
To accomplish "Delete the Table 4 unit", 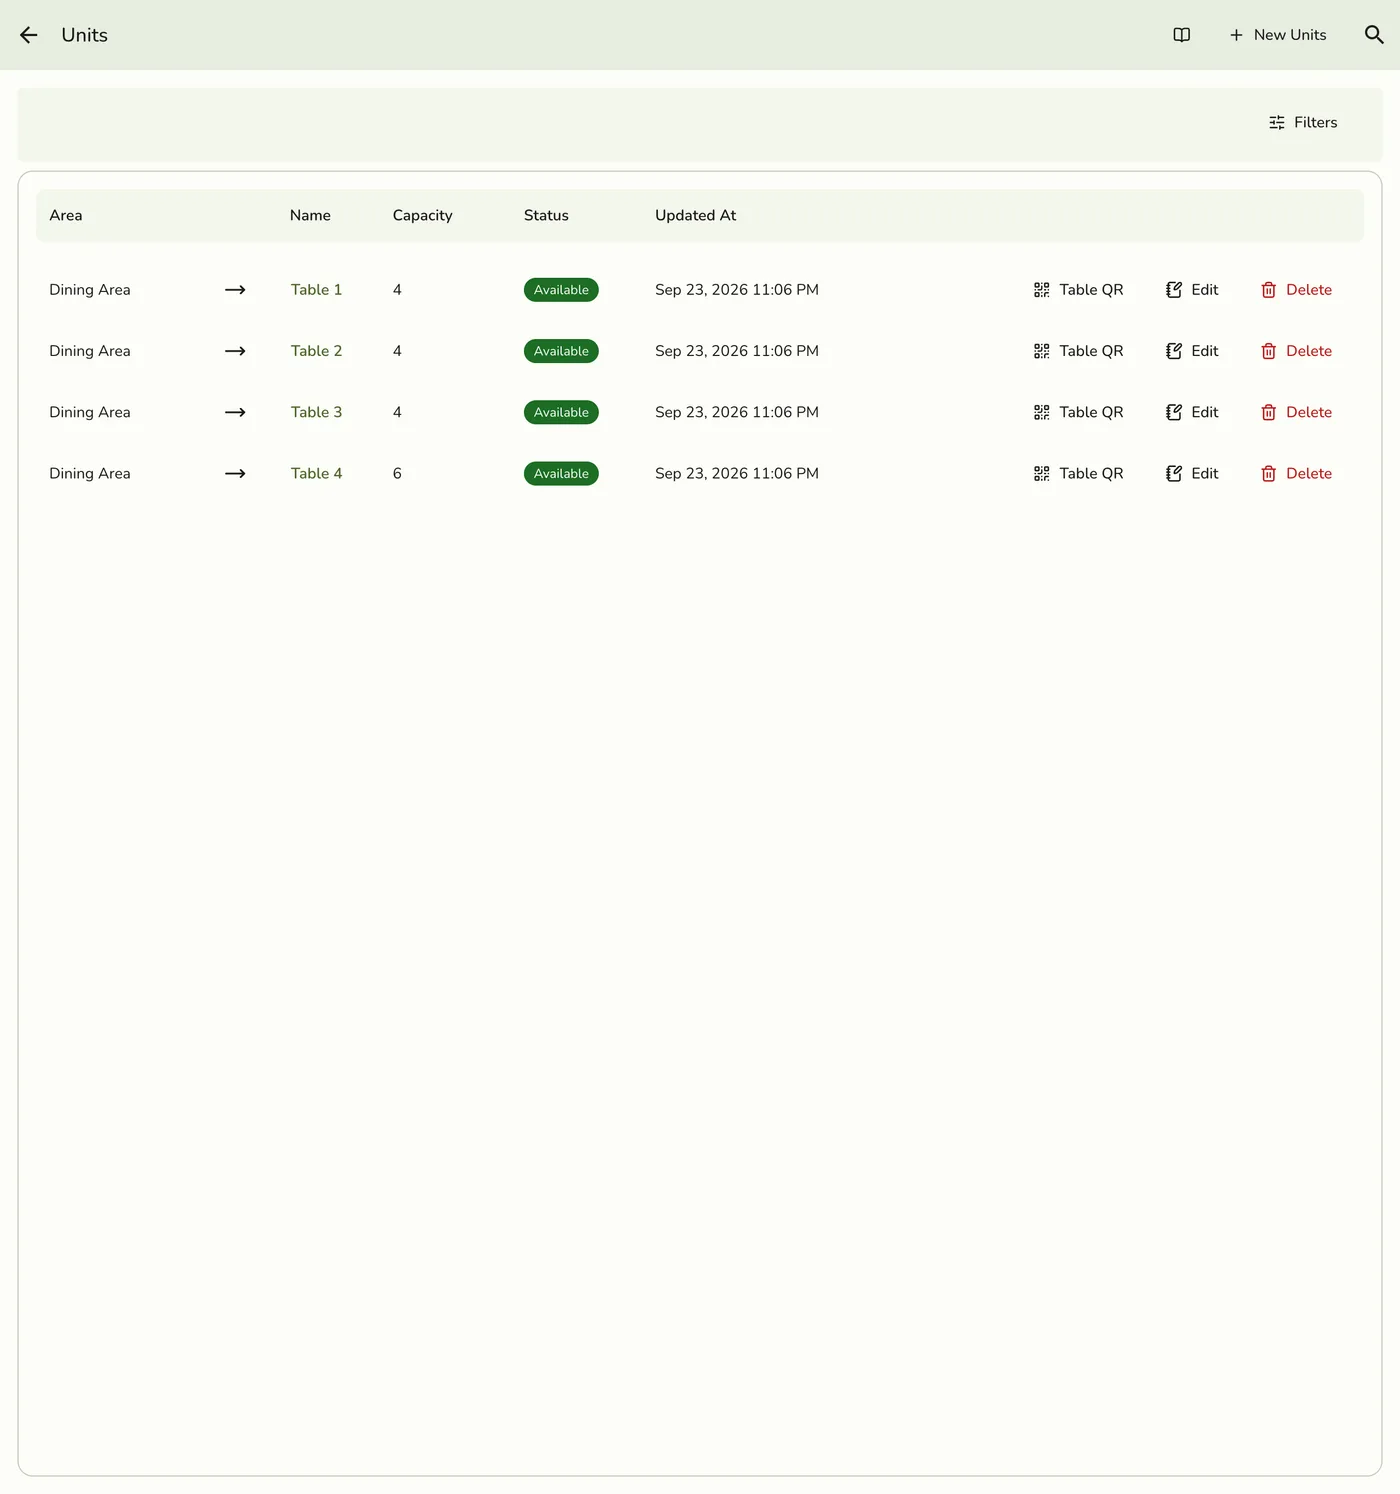I will coord(1296,473).
